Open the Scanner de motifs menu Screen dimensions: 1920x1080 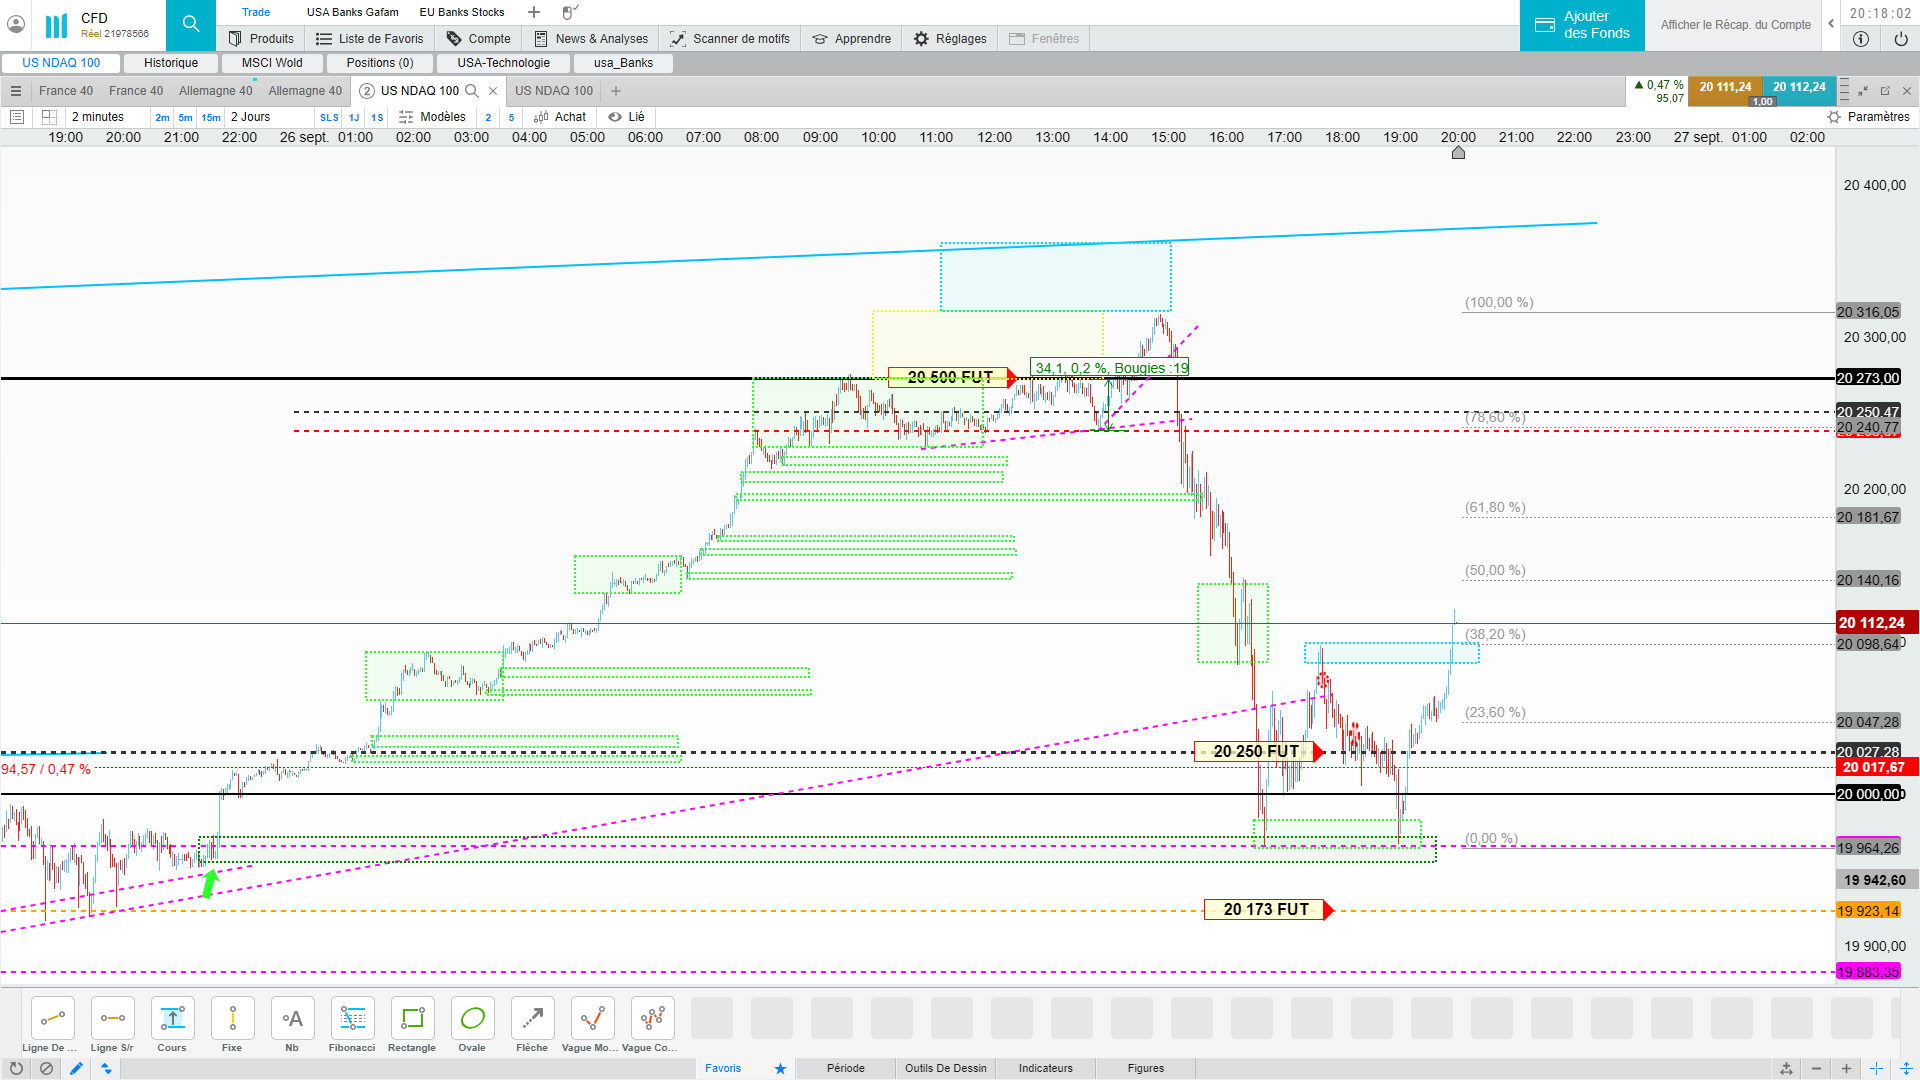(x=730, y=39)
